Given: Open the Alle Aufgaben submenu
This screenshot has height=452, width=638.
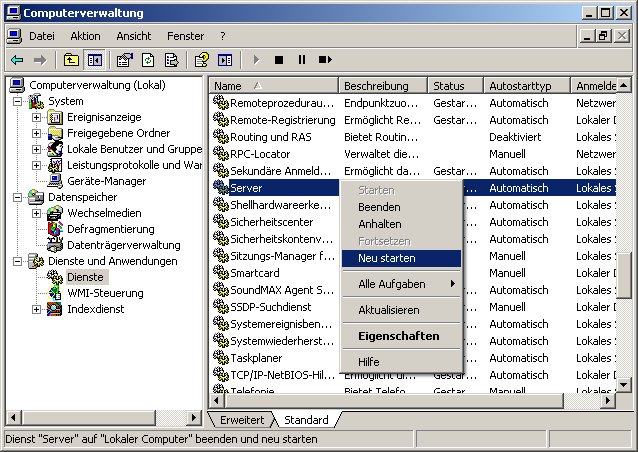Looking at the screenshot, I should pyautogui.click(x=392, y=284).
